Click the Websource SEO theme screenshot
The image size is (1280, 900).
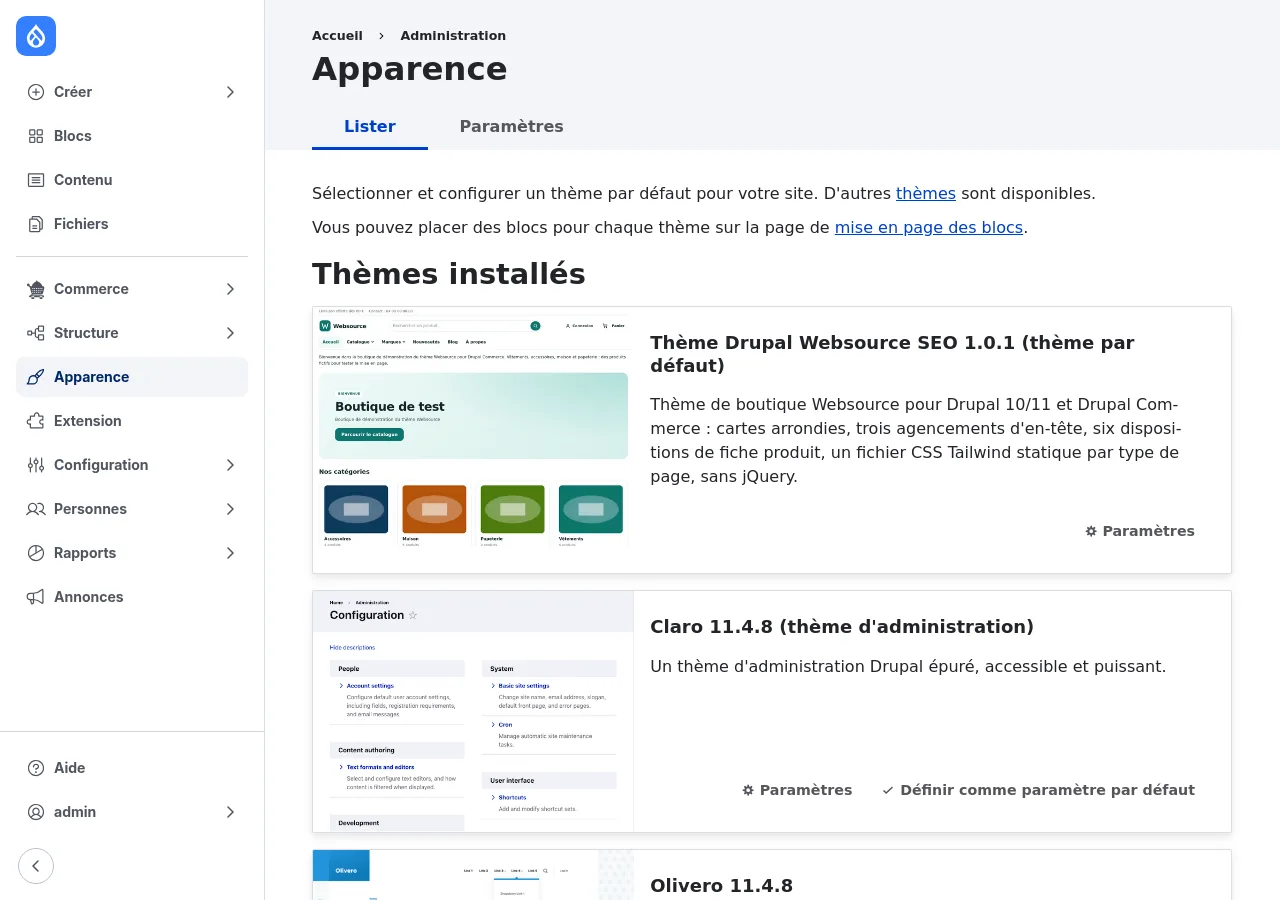tap(473, 428)
